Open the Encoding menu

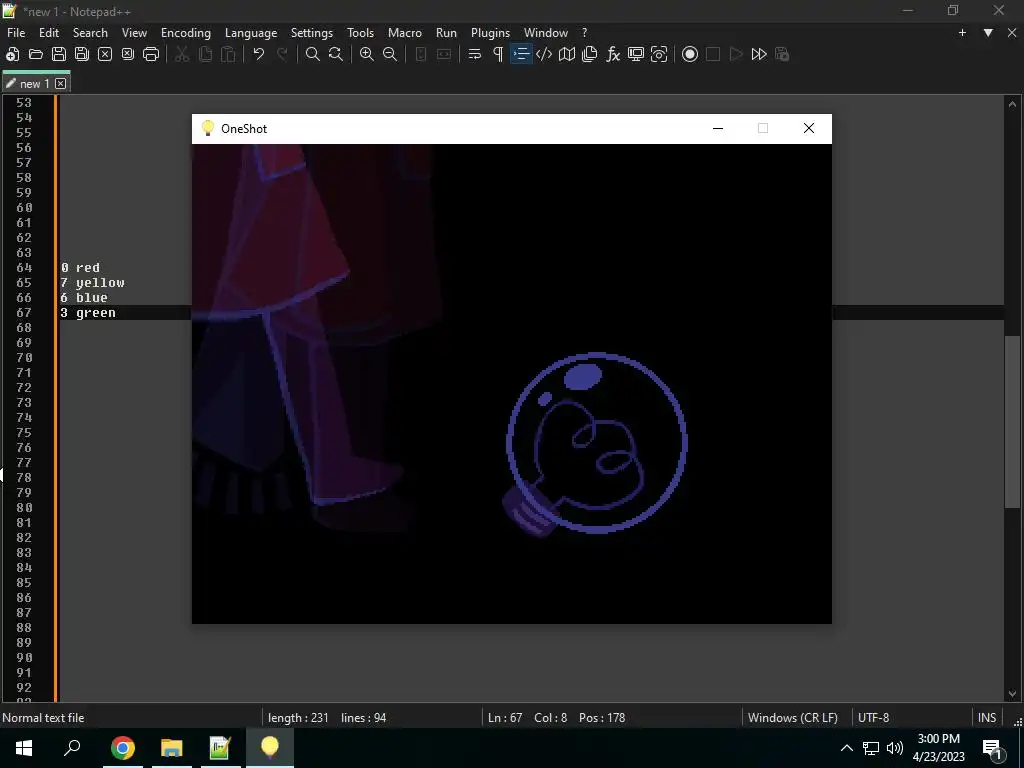coord(186,33)
